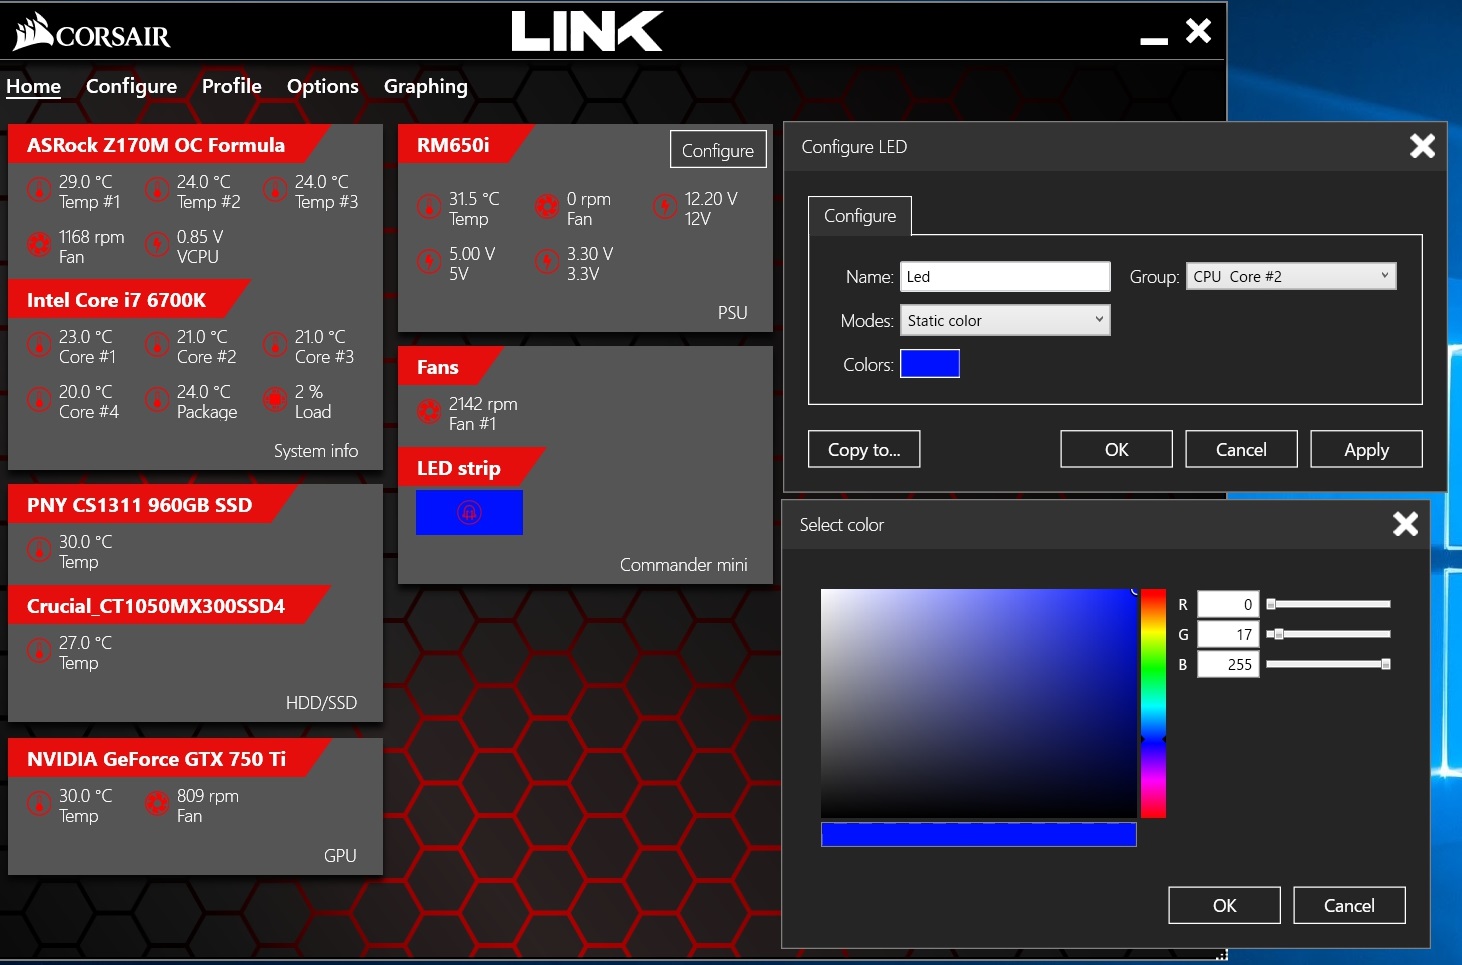1462x965 pixels.
Task: Click the G value field showing 17
Action: tap(1228, 634)
